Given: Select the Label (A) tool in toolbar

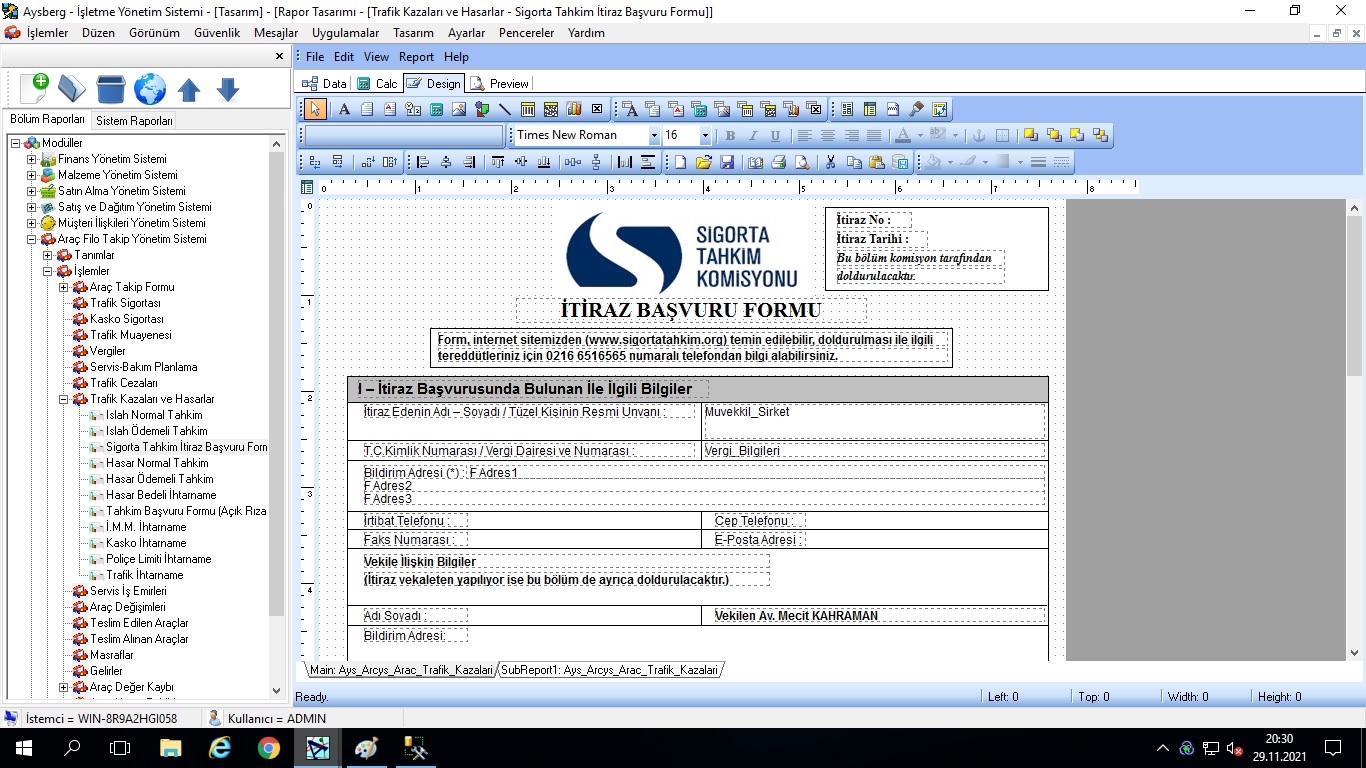Looking at the screenshot, I should tap(344, 109).
